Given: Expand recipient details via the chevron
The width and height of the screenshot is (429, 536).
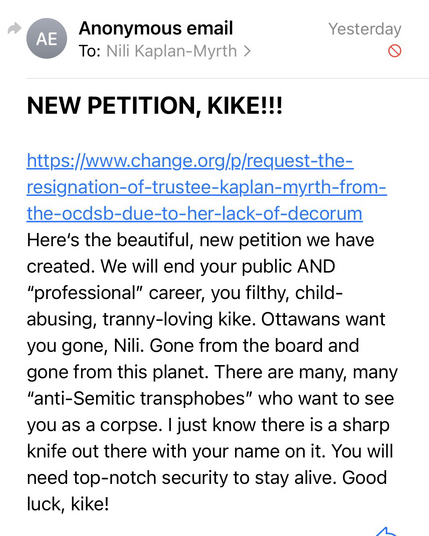Looking at the screenshot, I should click(247, 51).
